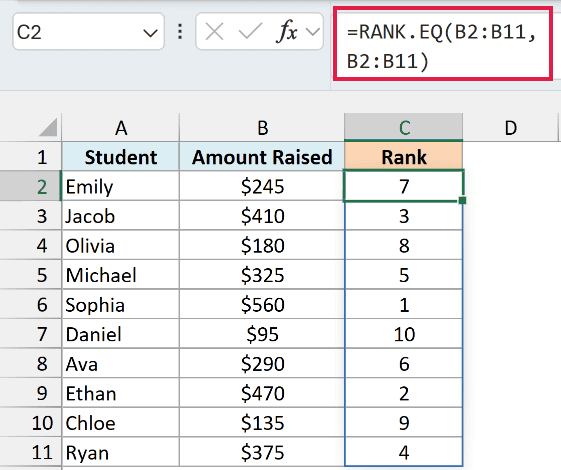Click the $245 amount cell
The height and width of the screenshot is (470, 561).
(262, 186)
